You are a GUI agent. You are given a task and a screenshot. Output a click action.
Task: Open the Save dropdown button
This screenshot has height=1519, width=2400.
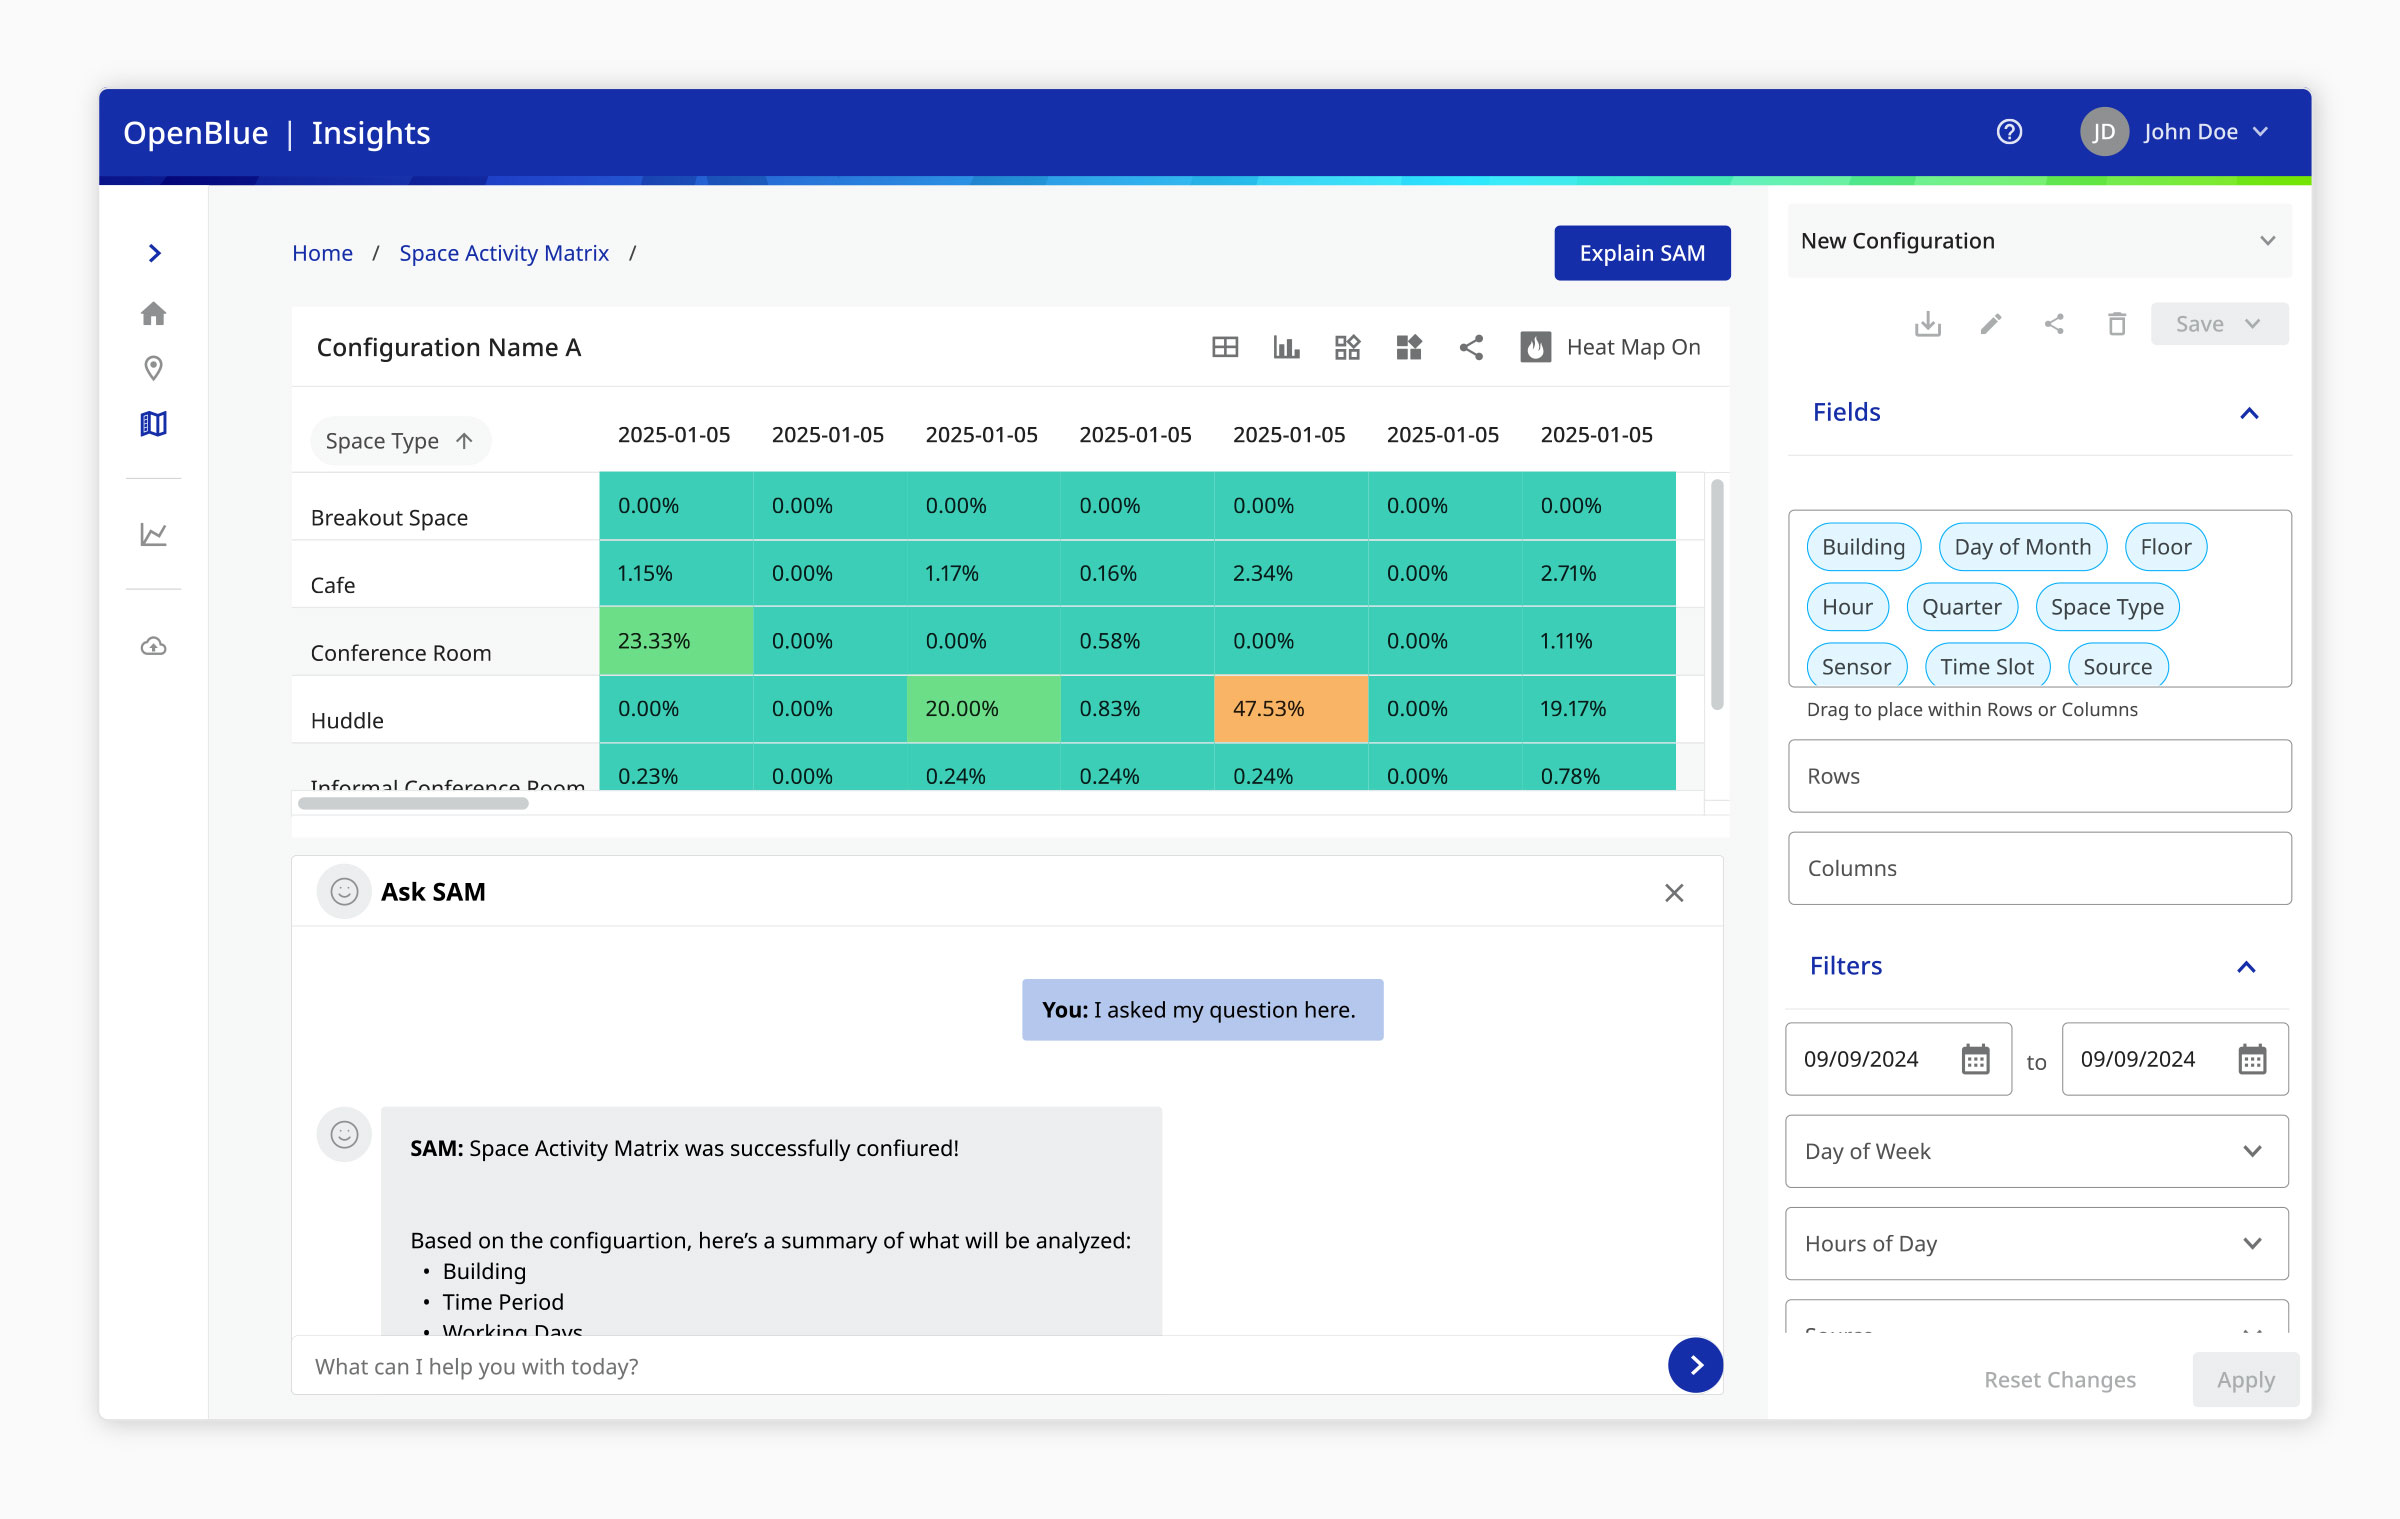pos(2220,324)
